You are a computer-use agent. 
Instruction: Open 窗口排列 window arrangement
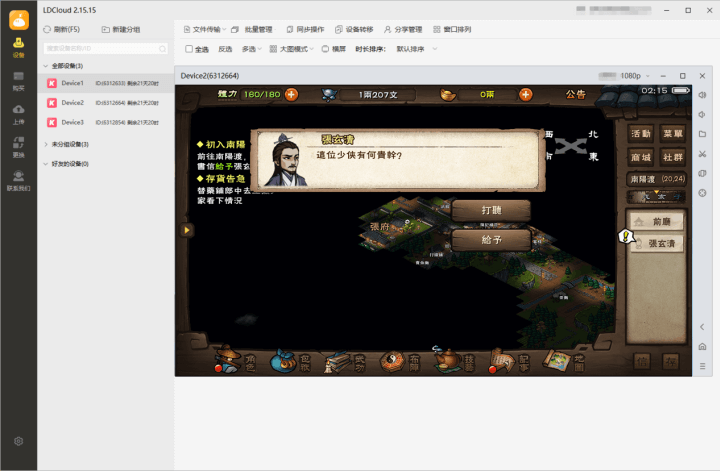pyautogui.click(x=452, y=29)
